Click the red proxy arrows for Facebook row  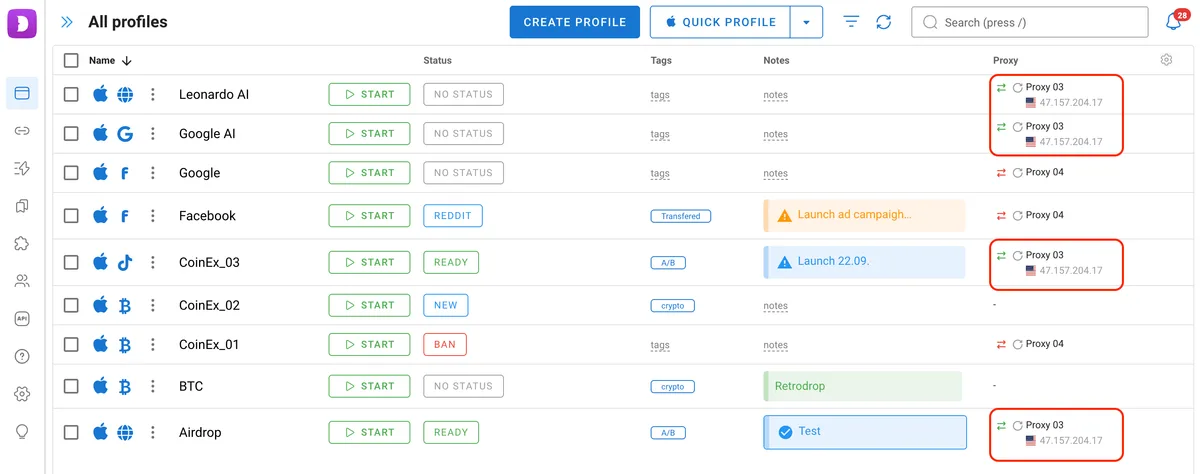tap(1001, 216)
